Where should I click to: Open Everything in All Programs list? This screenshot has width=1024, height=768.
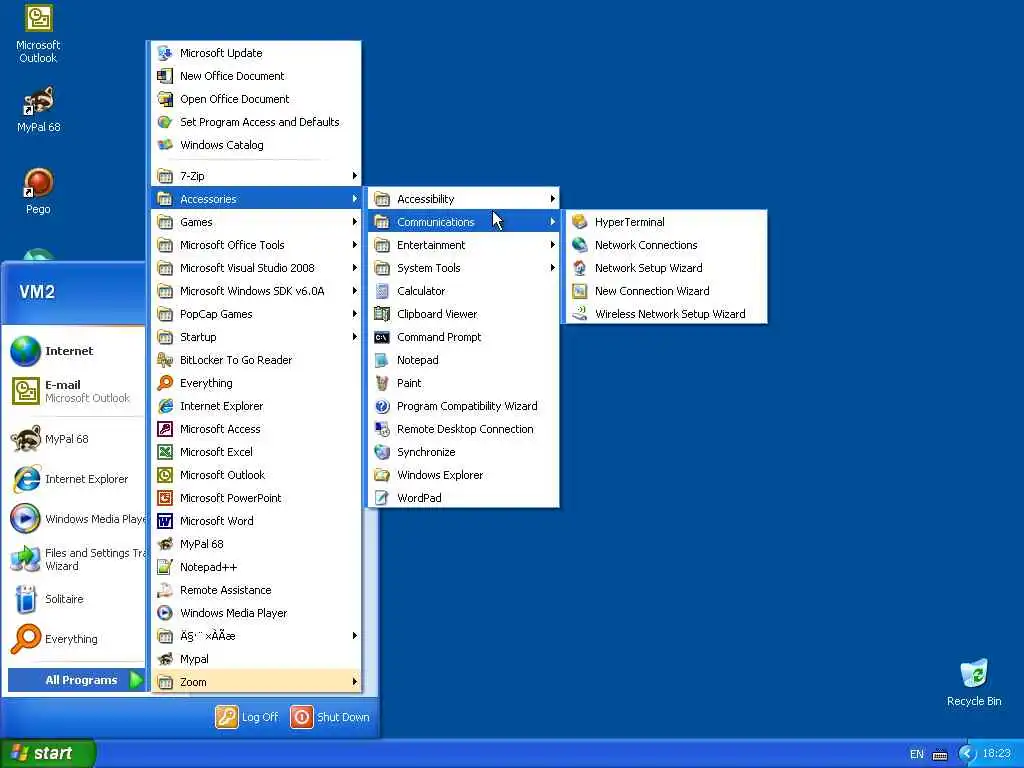click(x=257, y=383)
